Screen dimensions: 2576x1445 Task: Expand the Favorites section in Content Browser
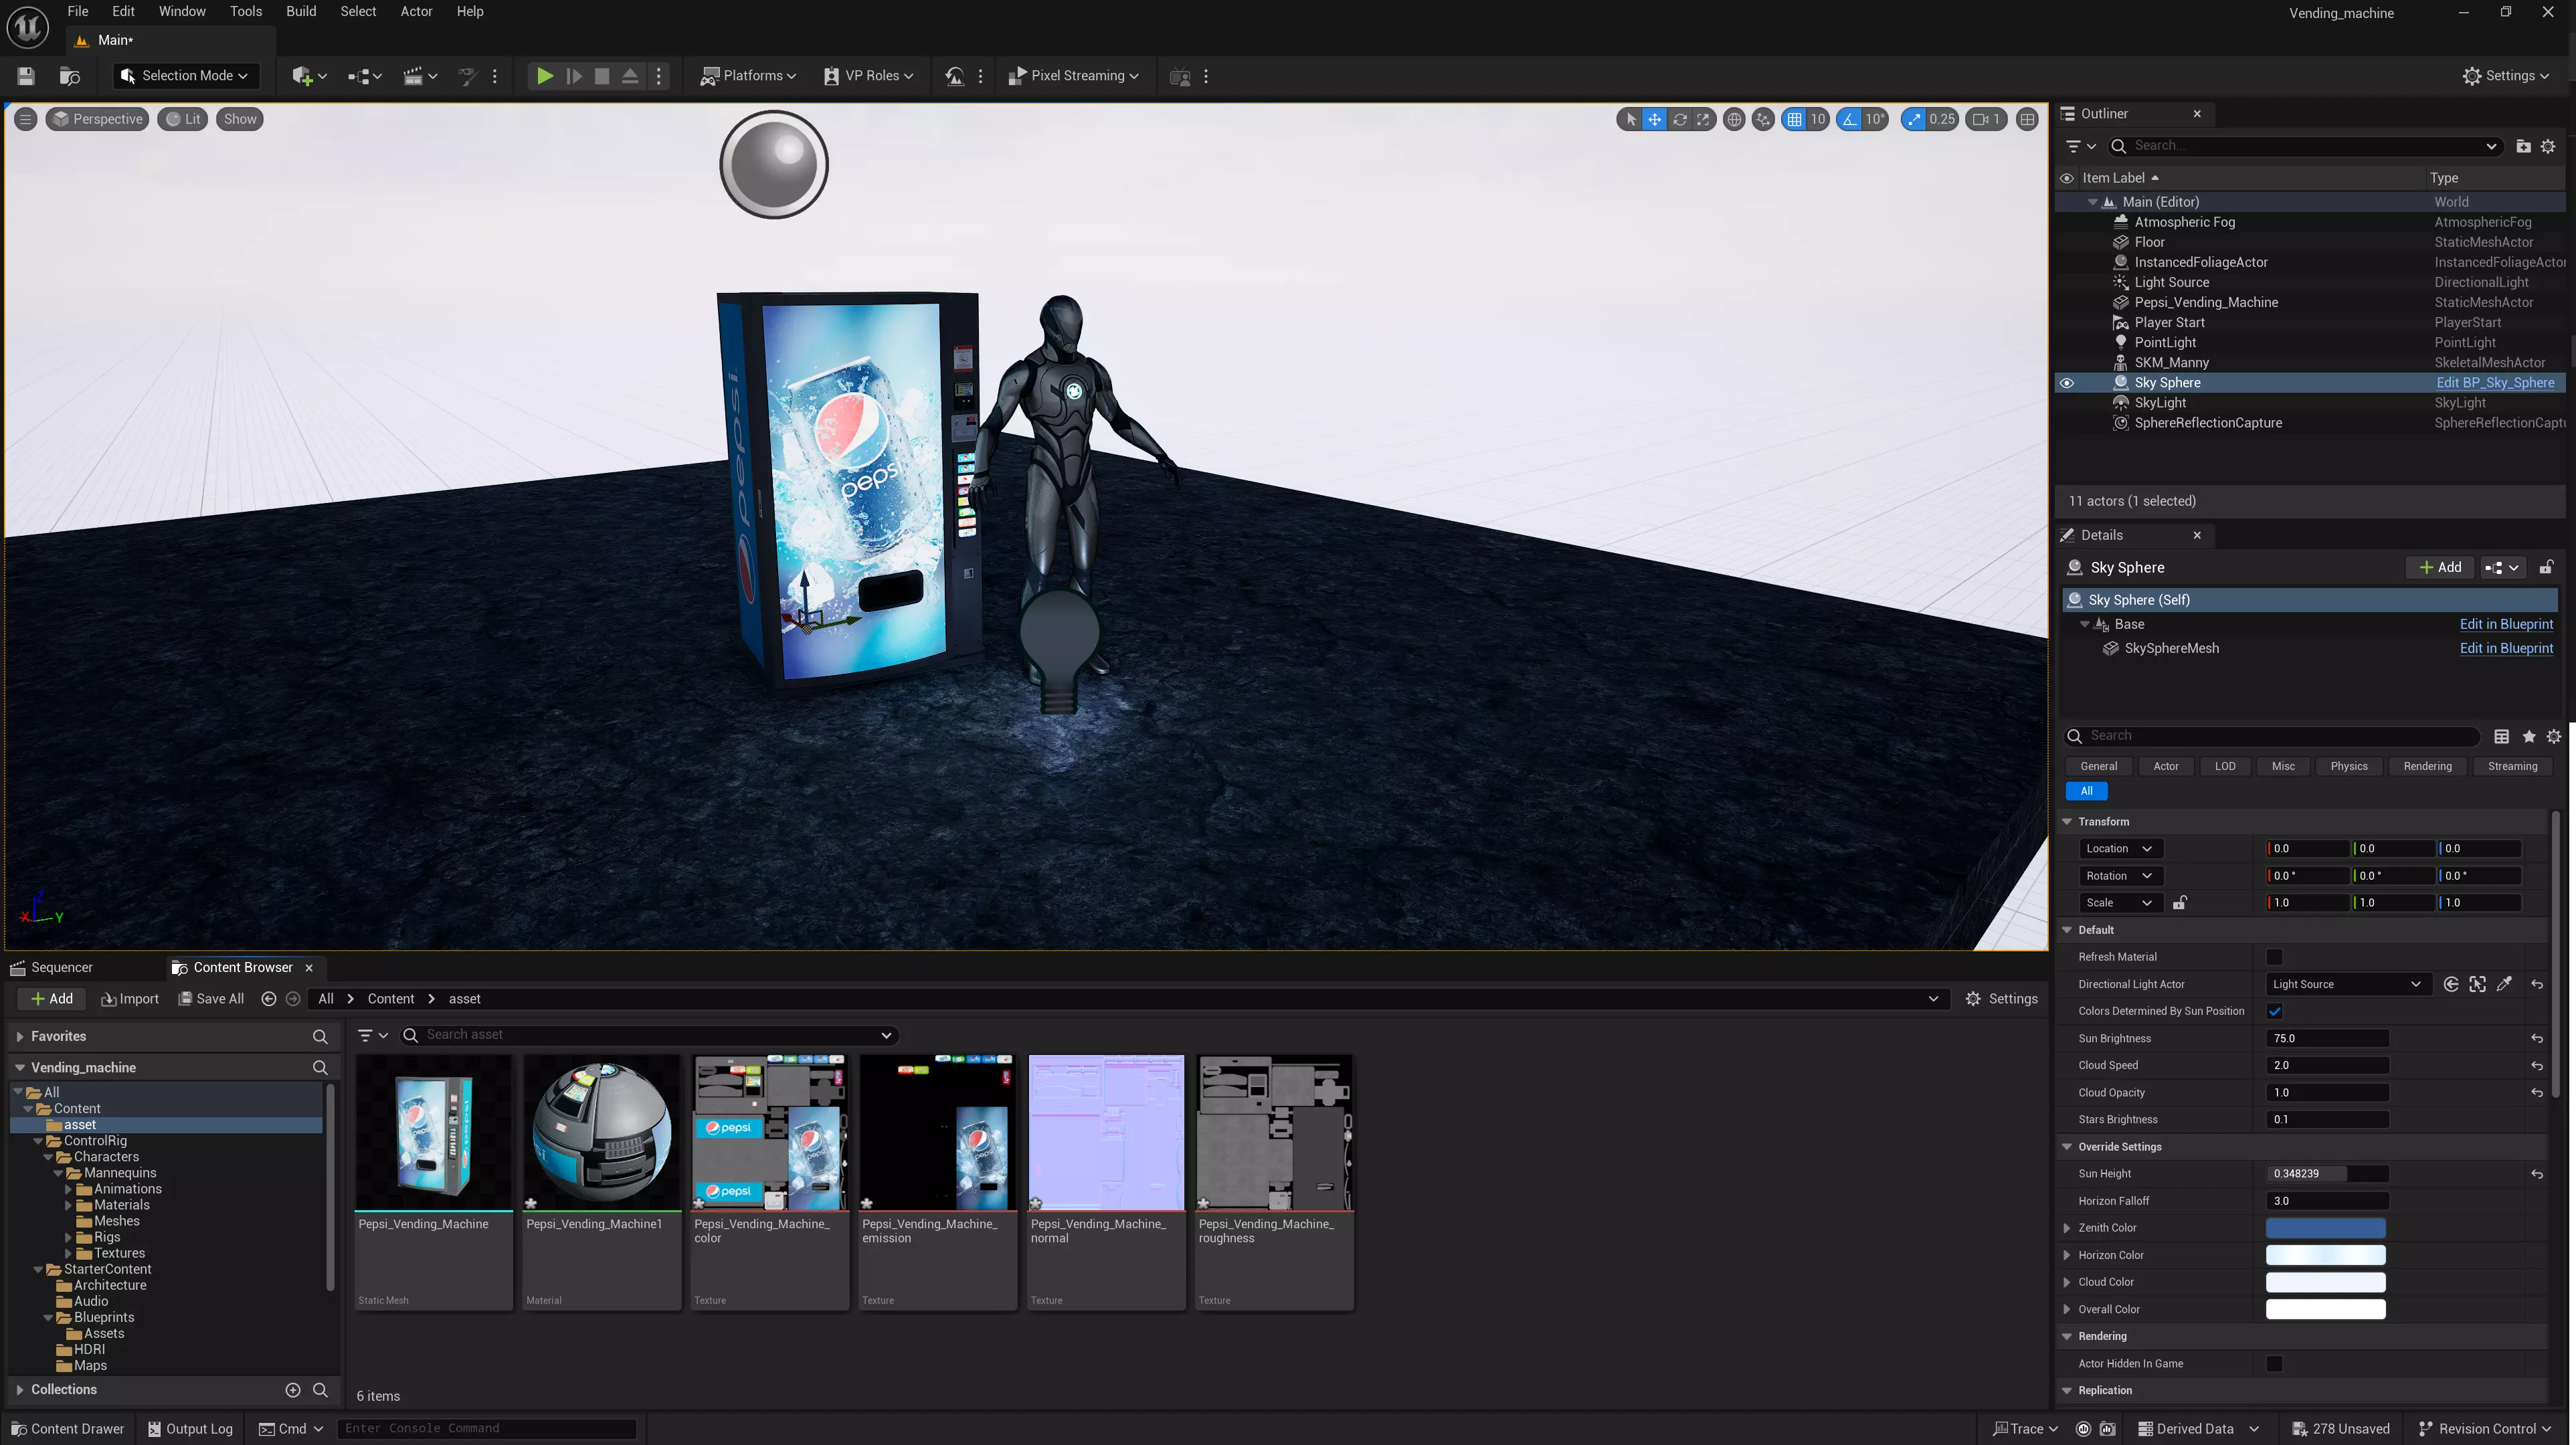19,1036
